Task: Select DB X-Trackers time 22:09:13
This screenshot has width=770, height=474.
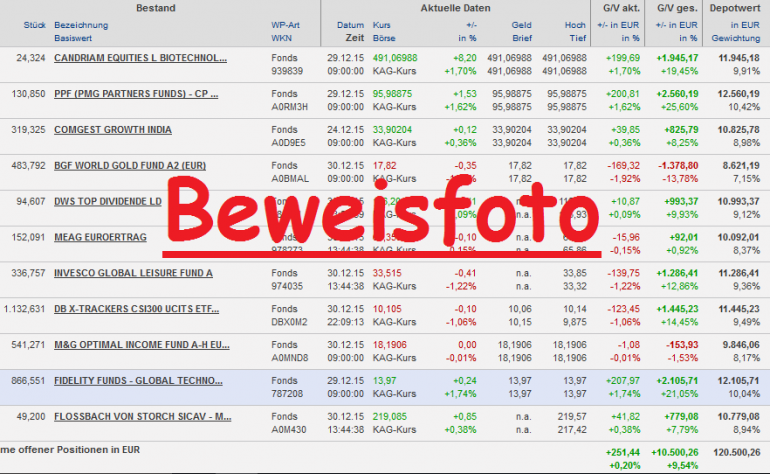Action: 346,322
